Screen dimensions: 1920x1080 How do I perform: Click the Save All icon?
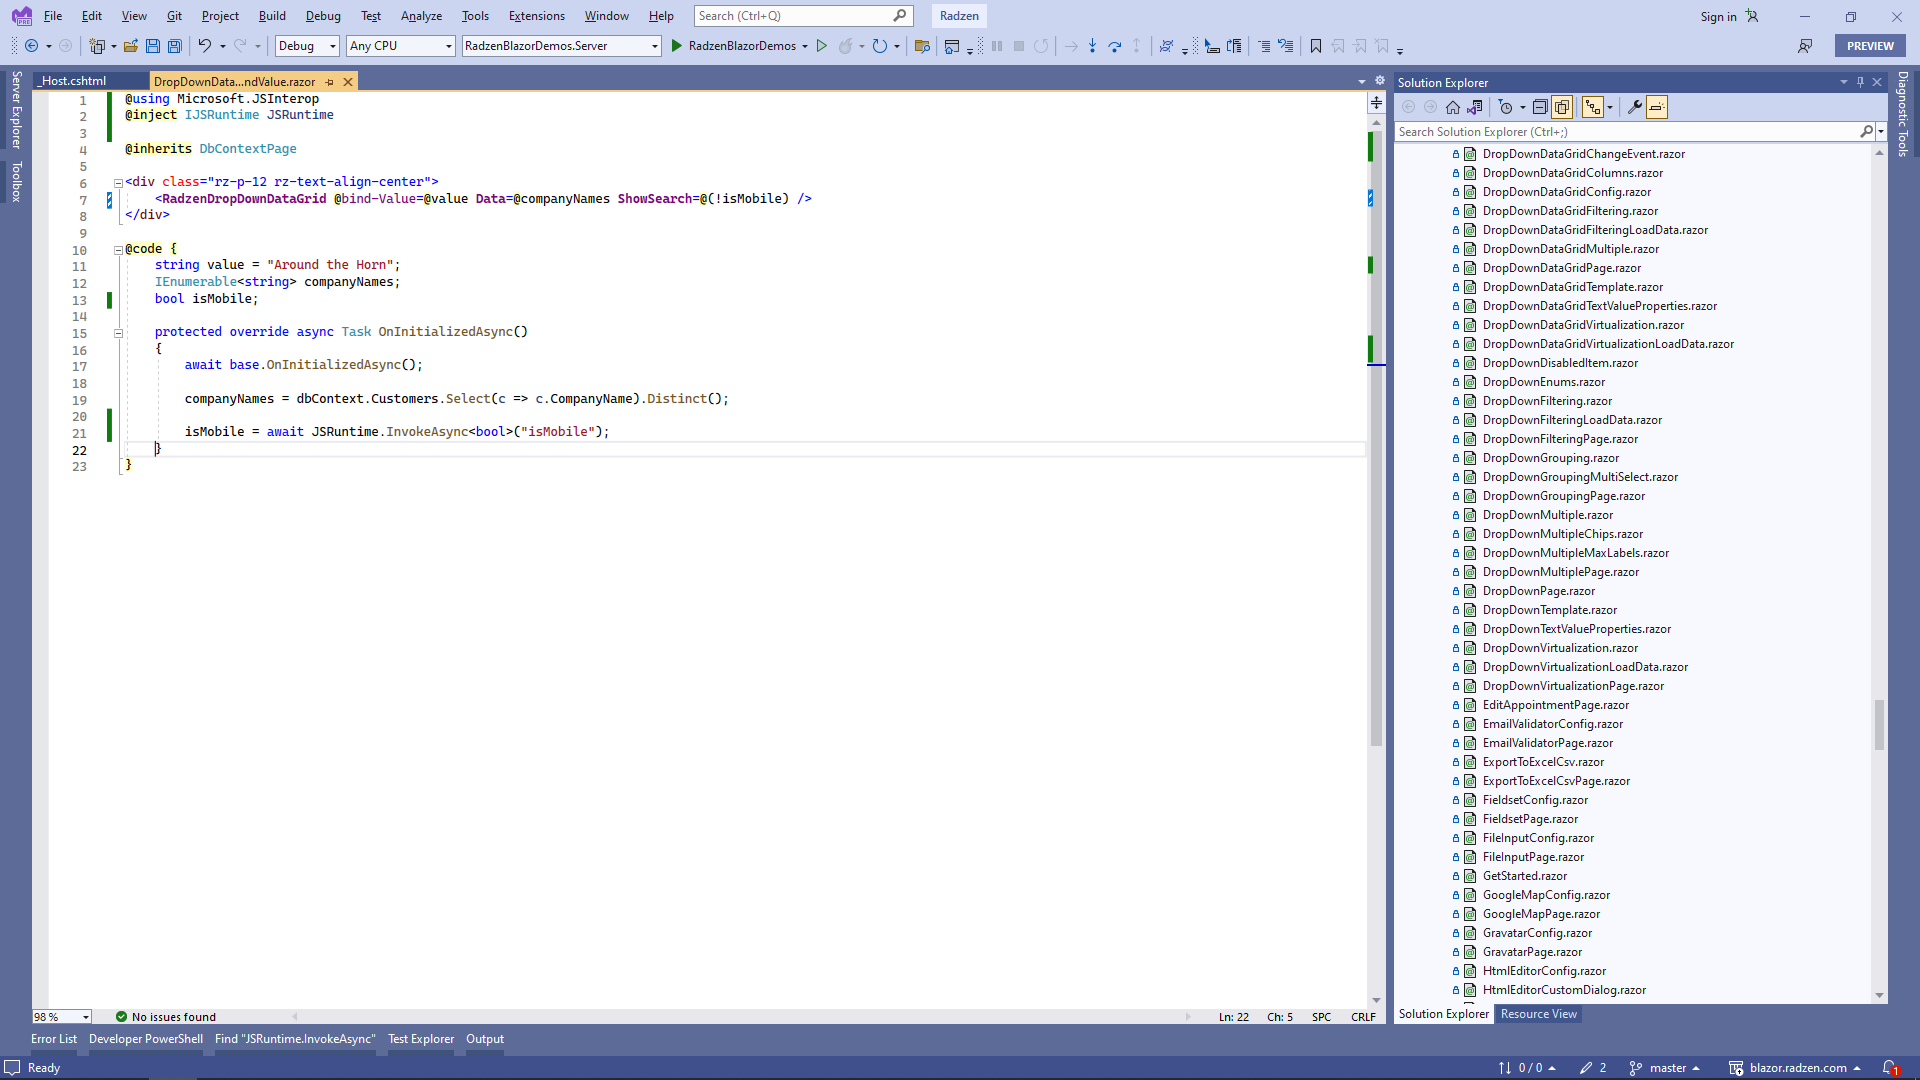[x=175, y=46]
